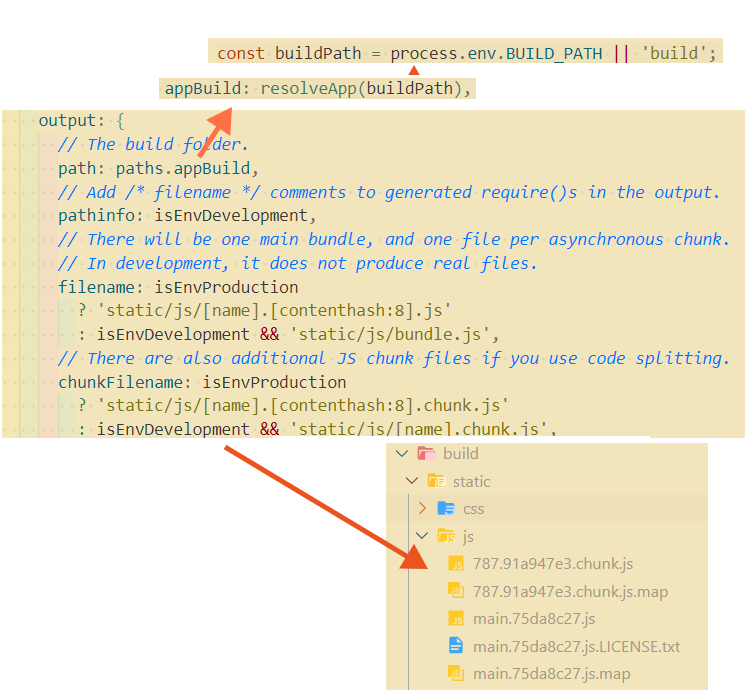746x700 pixels.
Task: Click the 'build' string literal
Action: click(x=673, y=53)
